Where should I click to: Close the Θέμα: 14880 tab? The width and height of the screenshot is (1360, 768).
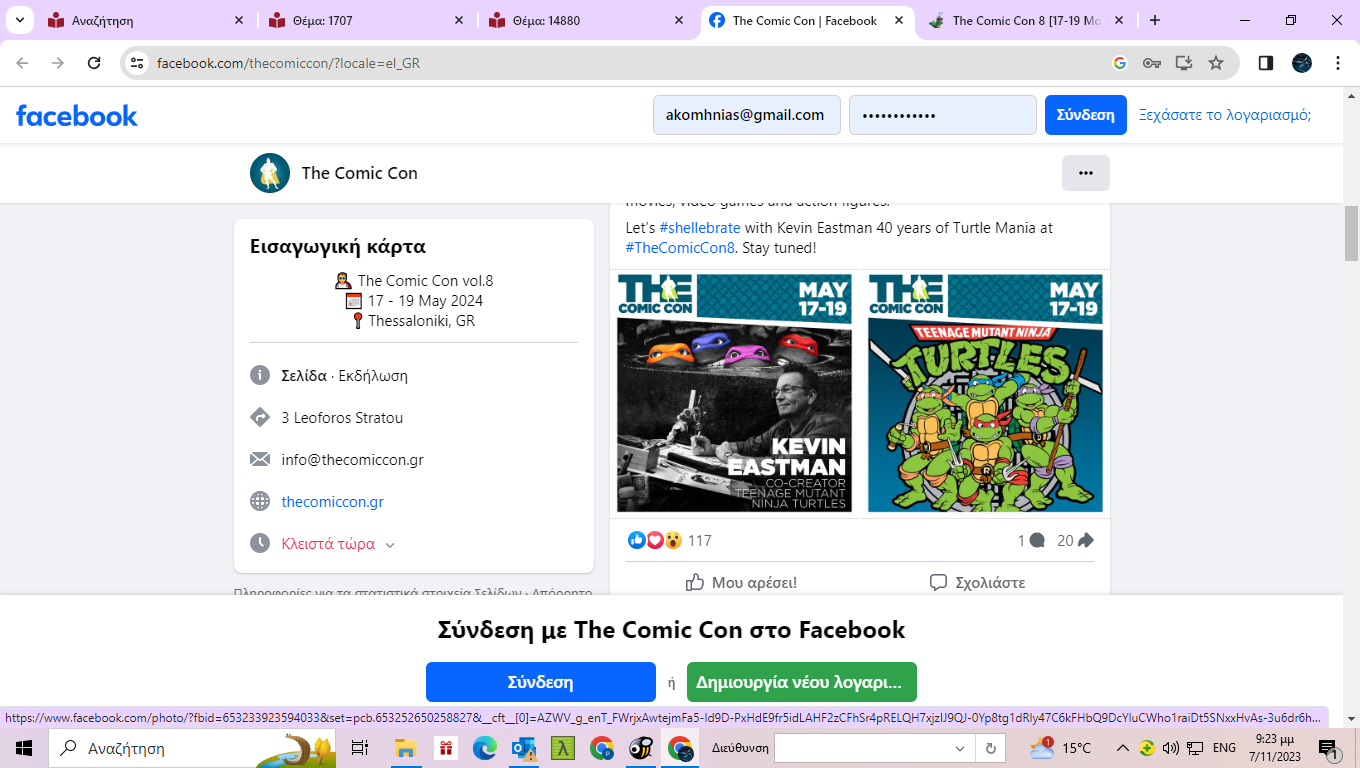pos(678,20)
